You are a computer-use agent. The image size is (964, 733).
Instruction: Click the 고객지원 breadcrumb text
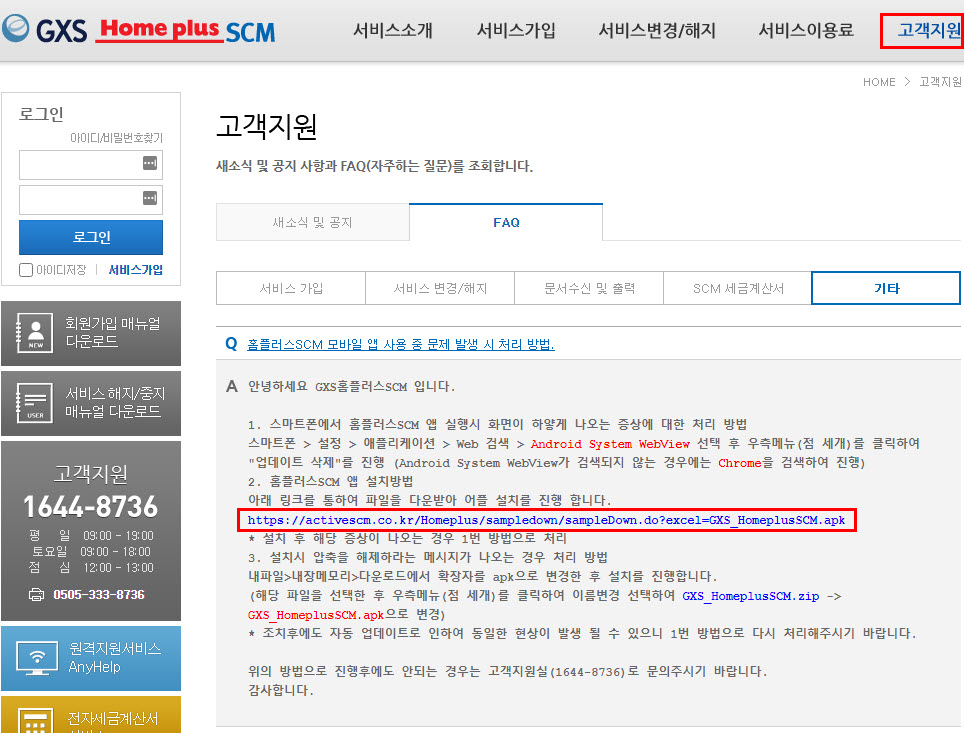click(941, 82)
